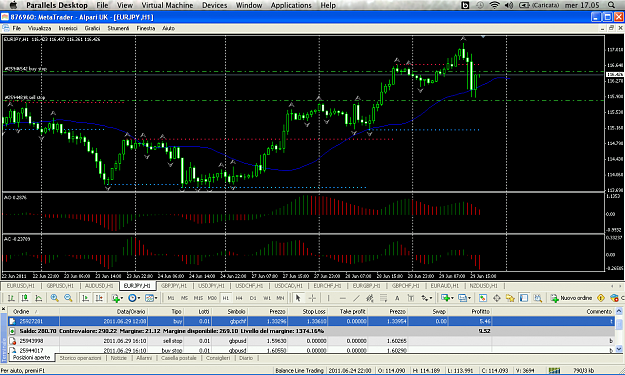Click the terminal list scroll-down arrow
This screenshot has width=625, height=375.
619,349
